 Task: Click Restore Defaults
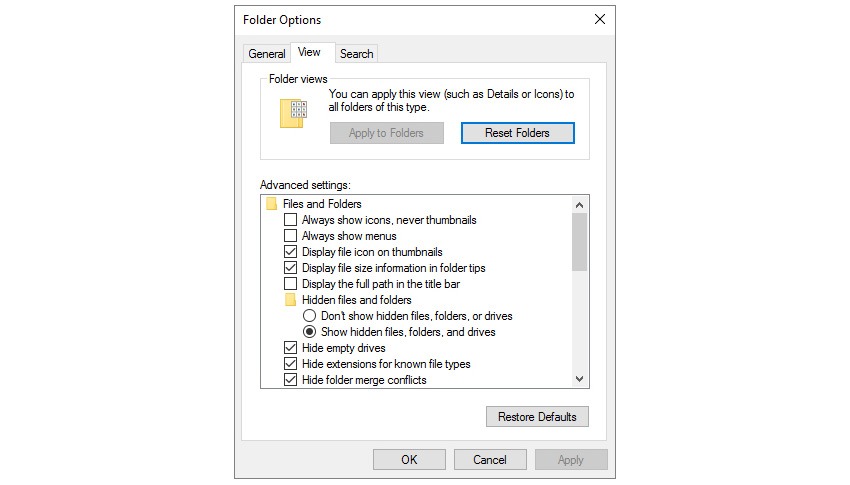pyautogui.click(x=537, y=417)
